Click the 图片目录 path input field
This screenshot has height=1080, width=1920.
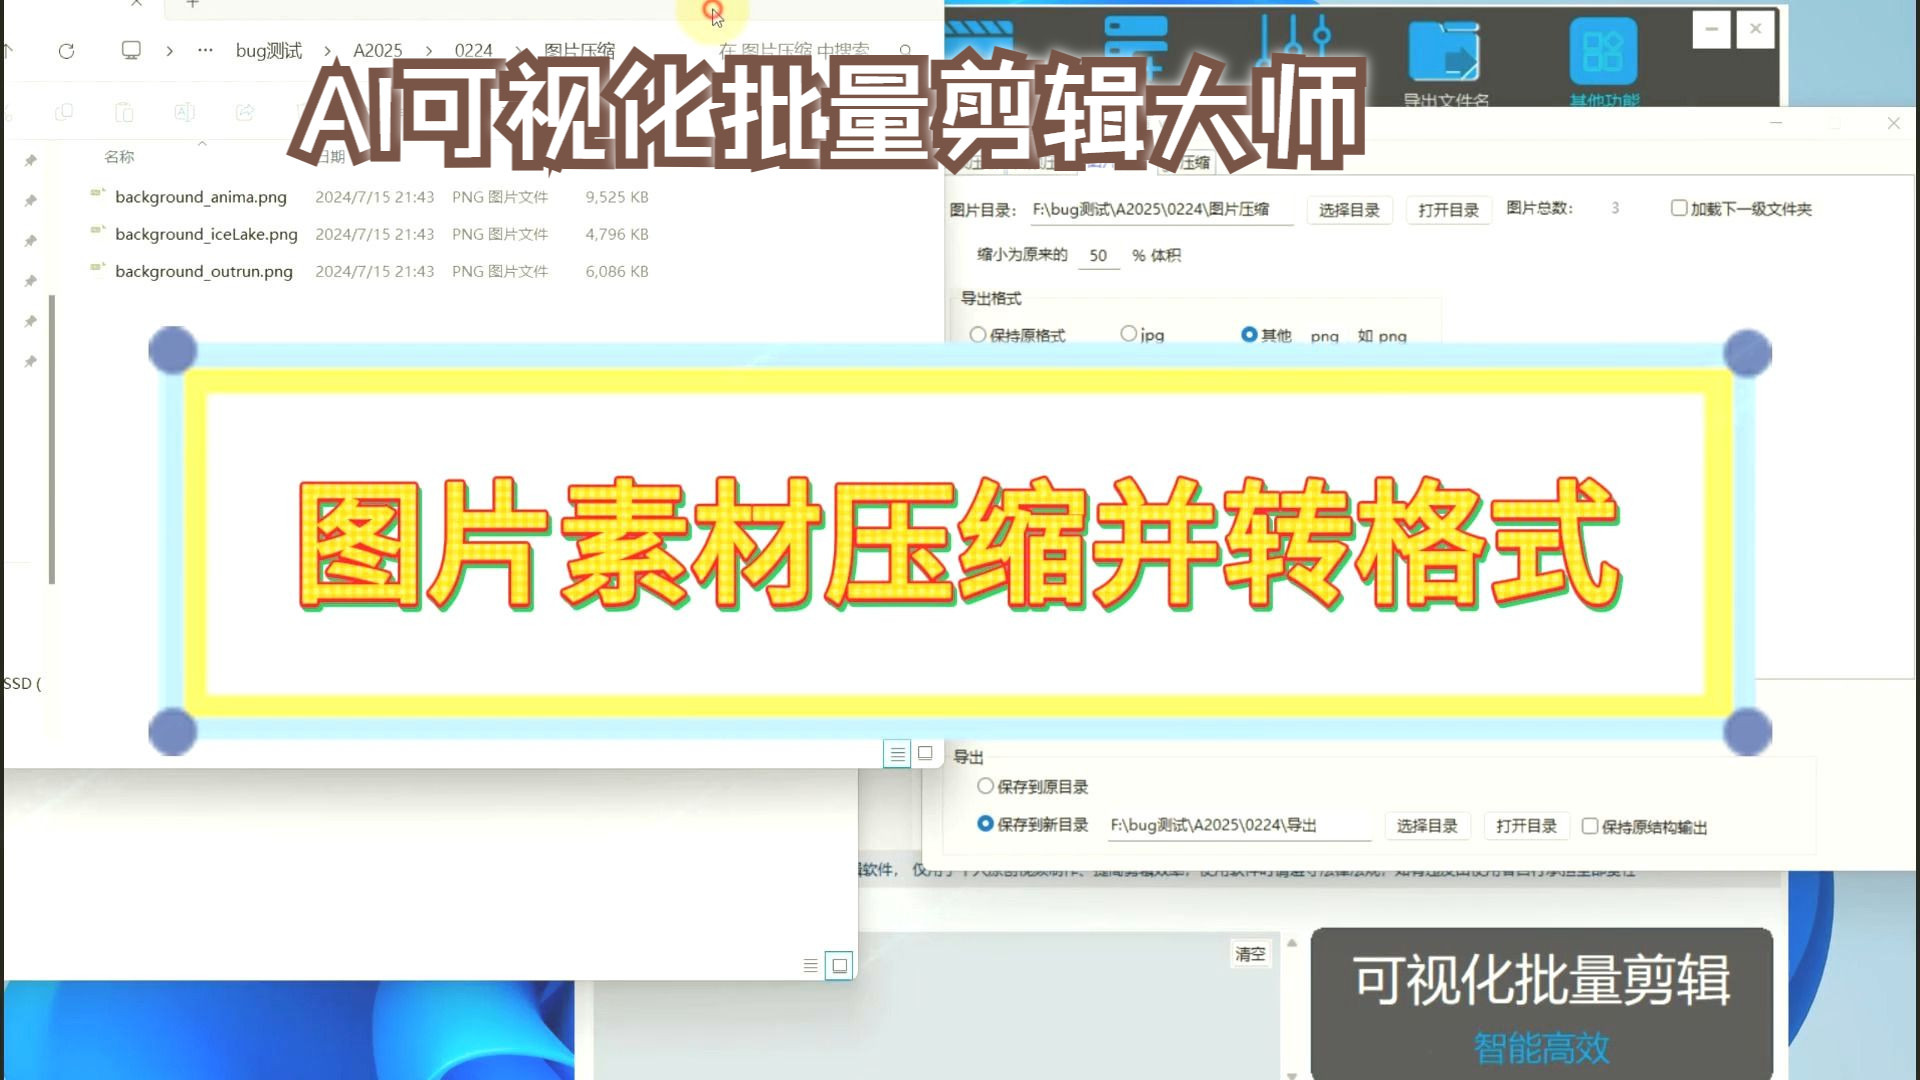click(1161, 209)
